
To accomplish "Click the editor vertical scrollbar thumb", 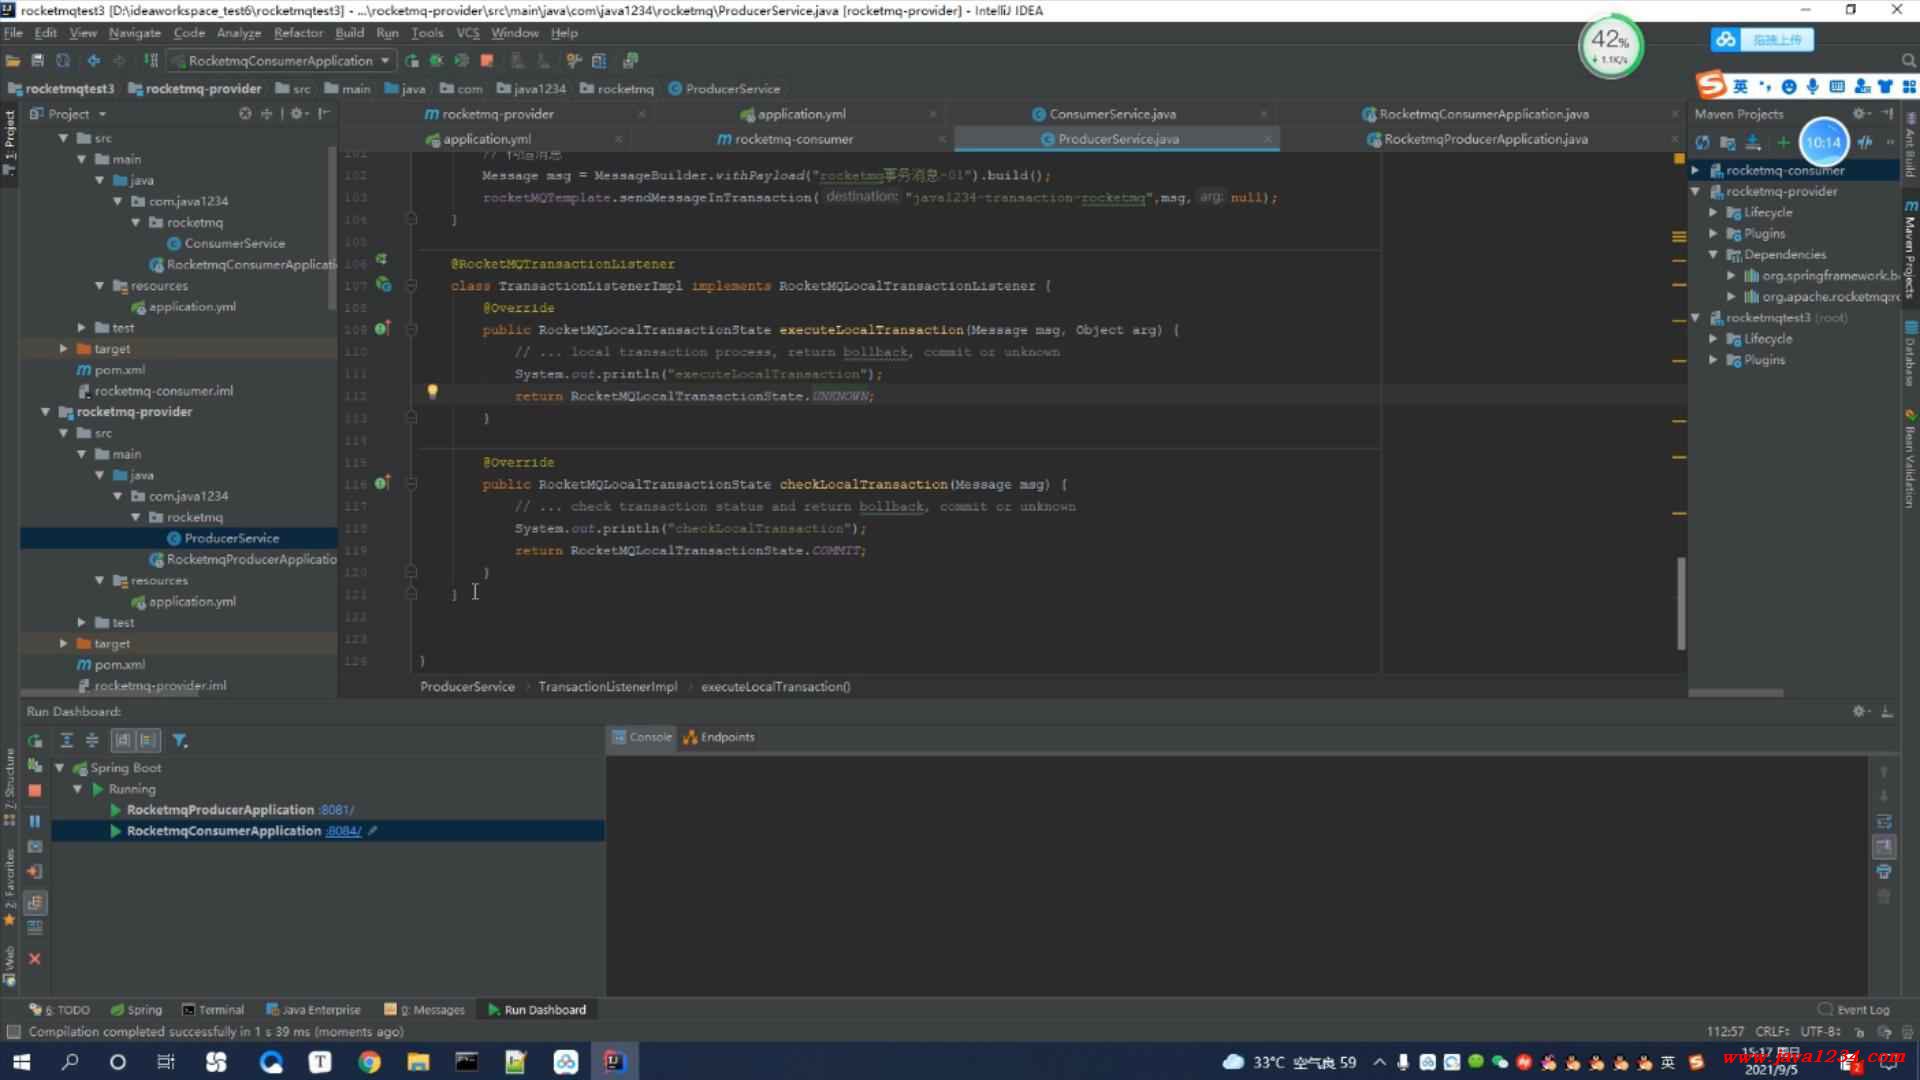I will (x=1680, y=604).
